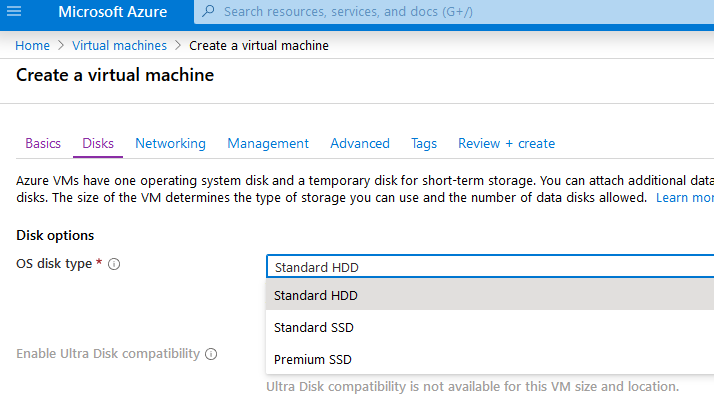Image resolution: width=714 pixels, height=400 pixels.
Task: Switch to the Management tab
Action: tap(268, 143)
